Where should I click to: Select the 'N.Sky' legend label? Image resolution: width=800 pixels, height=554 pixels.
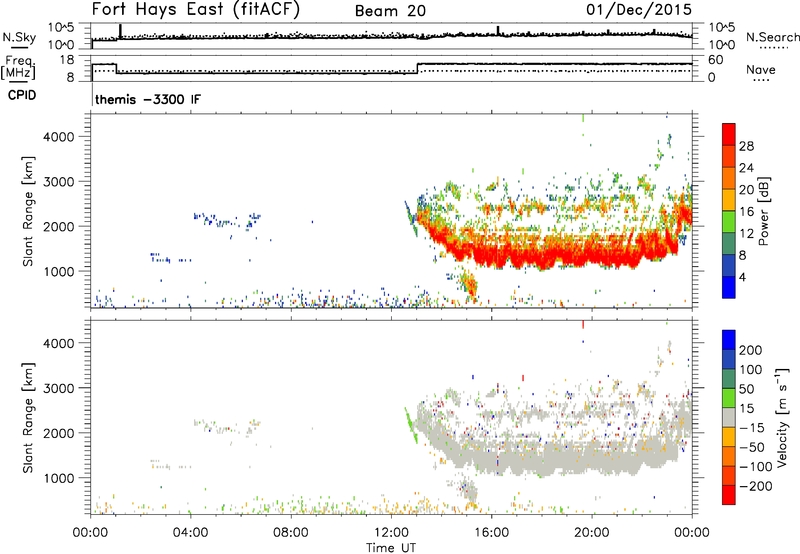point(19,37)
